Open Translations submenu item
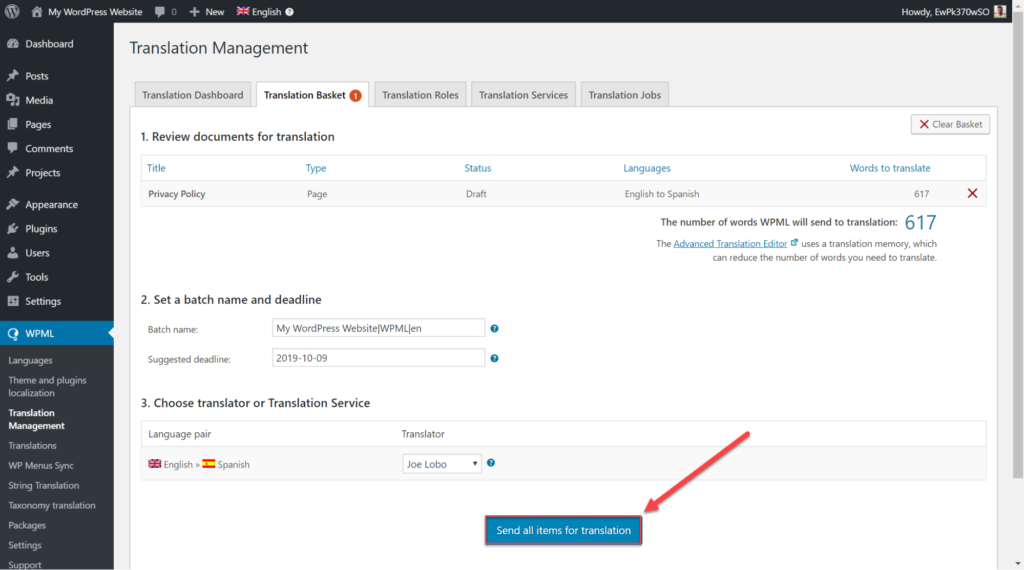 [32, 446]
